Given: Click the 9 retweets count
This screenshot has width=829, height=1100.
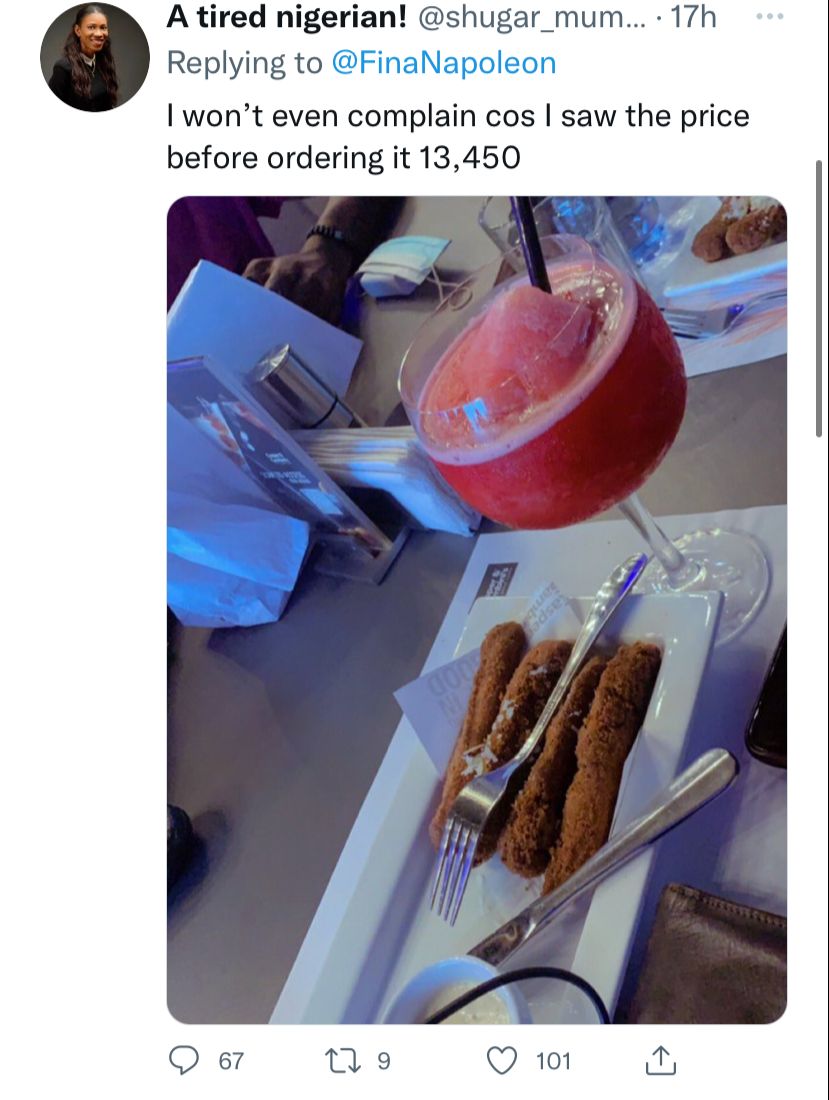Looking at the screenshot, I should 384,1061.
